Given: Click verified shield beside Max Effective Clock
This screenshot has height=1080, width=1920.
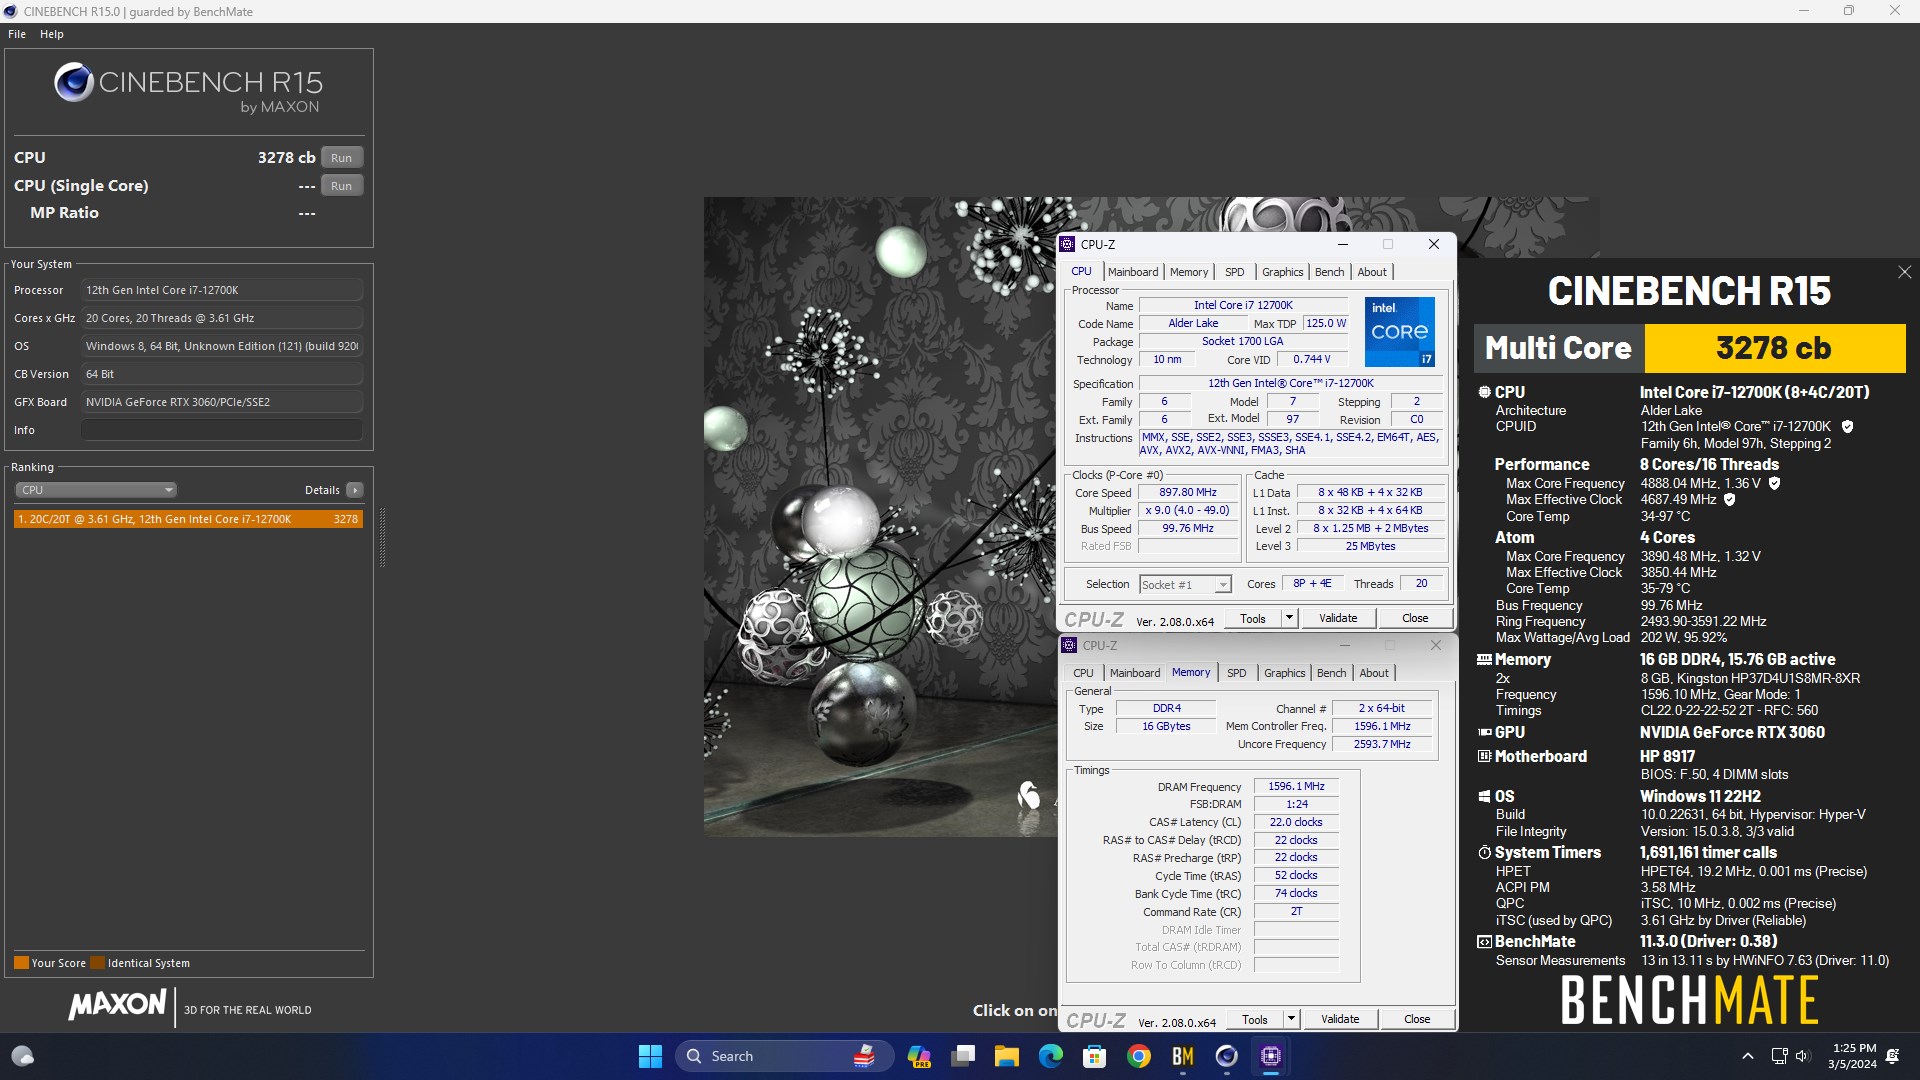Looking at the screenshot, I should coord(1729,500).
